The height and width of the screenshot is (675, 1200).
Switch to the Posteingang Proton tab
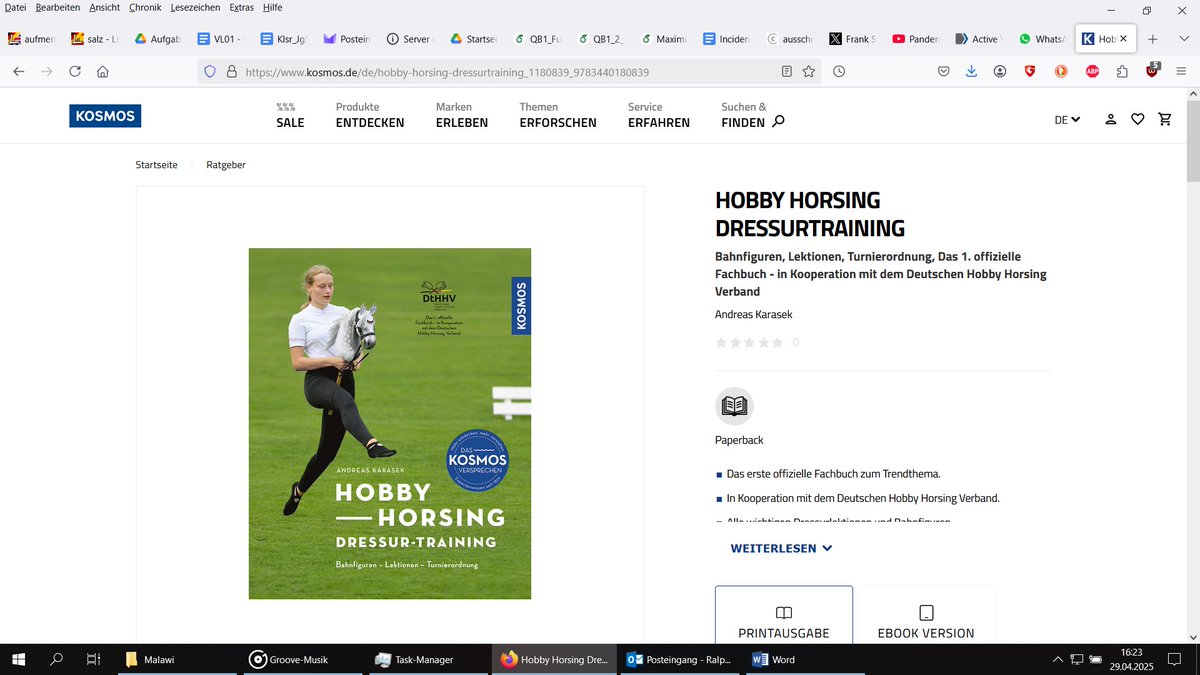(x=346, y=39)
